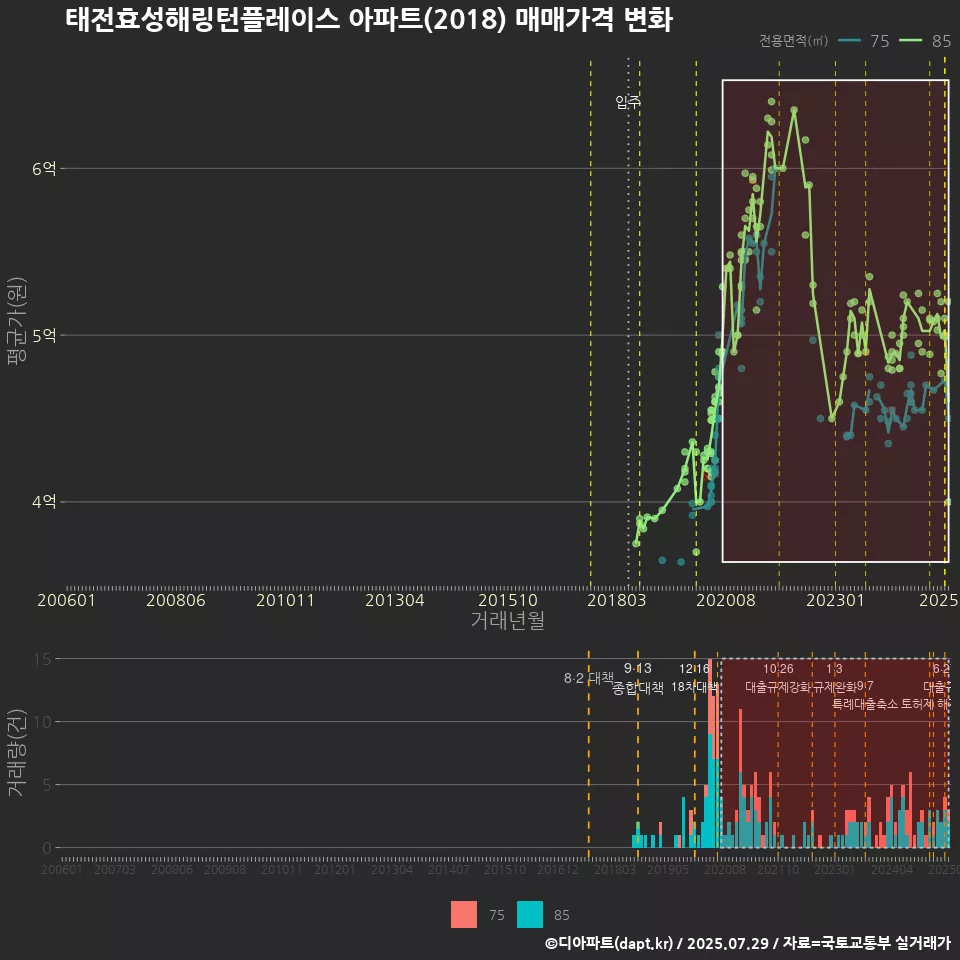Click the teal 85 swatch in bottom legend
This screenshot has height=960, width=960.
pos(530,915)
